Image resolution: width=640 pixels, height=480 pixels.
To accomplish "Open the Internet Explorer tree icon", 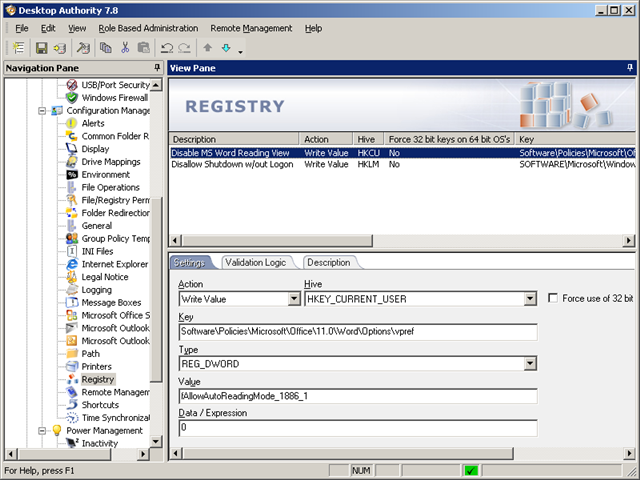I will click(x=72, y=264).
